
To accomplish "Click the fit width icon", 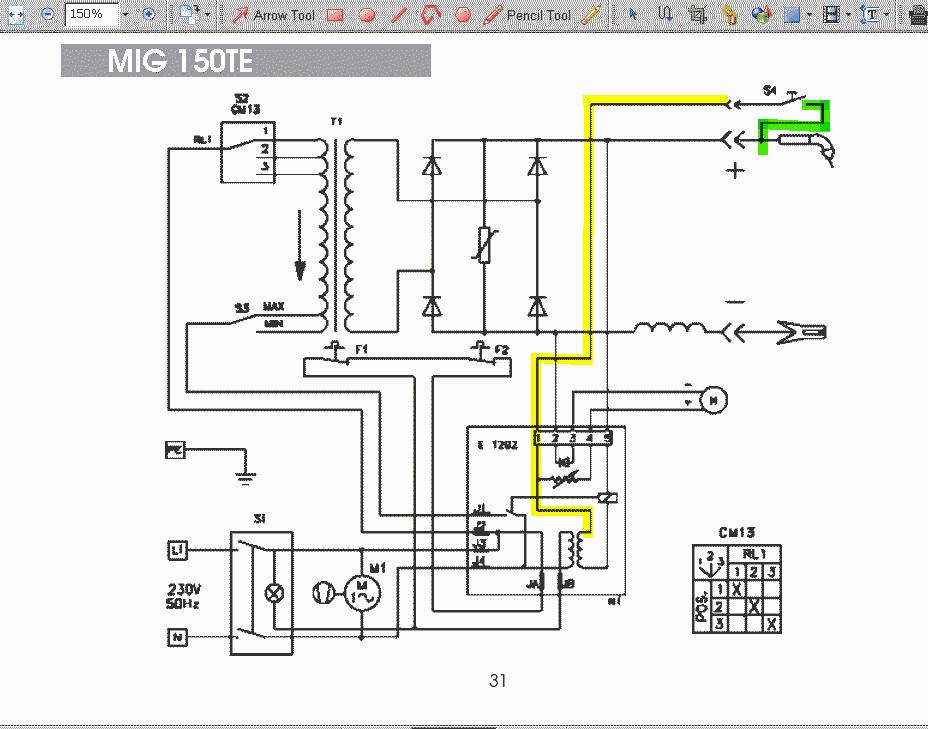I will tap(14, 15).
